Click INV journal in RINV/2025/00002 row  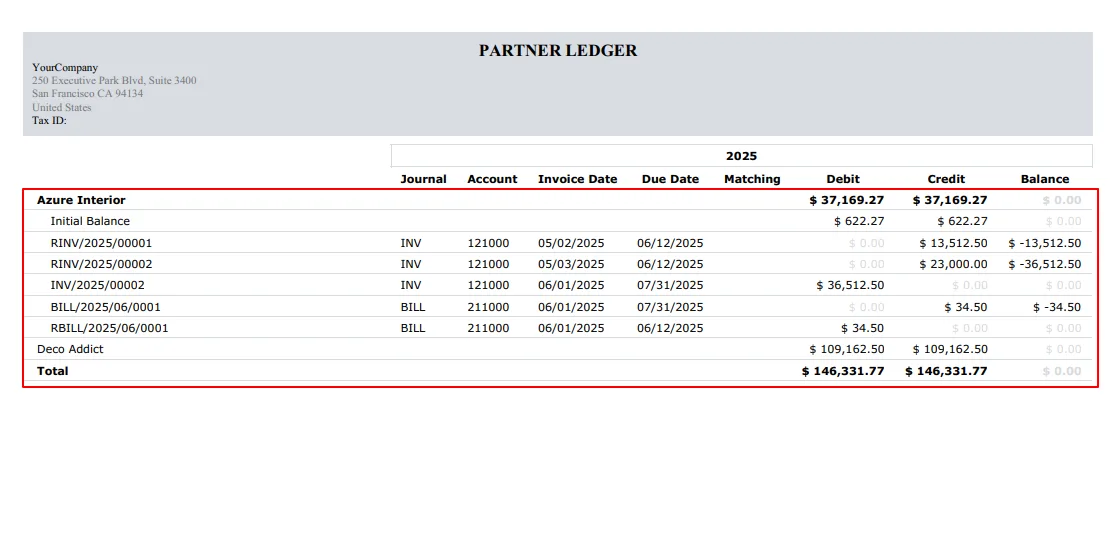pyautogui.click(x=411, y=264)
